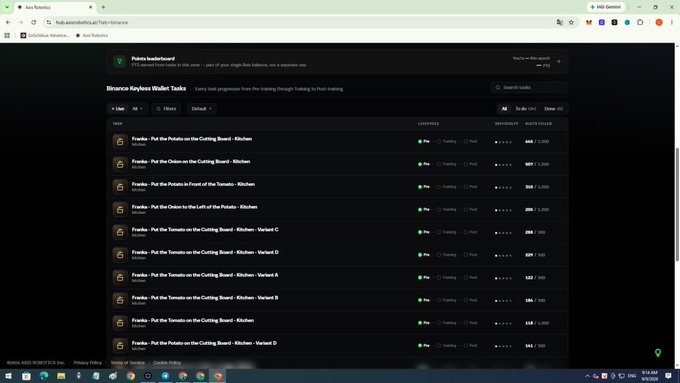Screen dimensions: 680x383
Task: Bookmark this page with the star icon
Action: coord(571,22)
